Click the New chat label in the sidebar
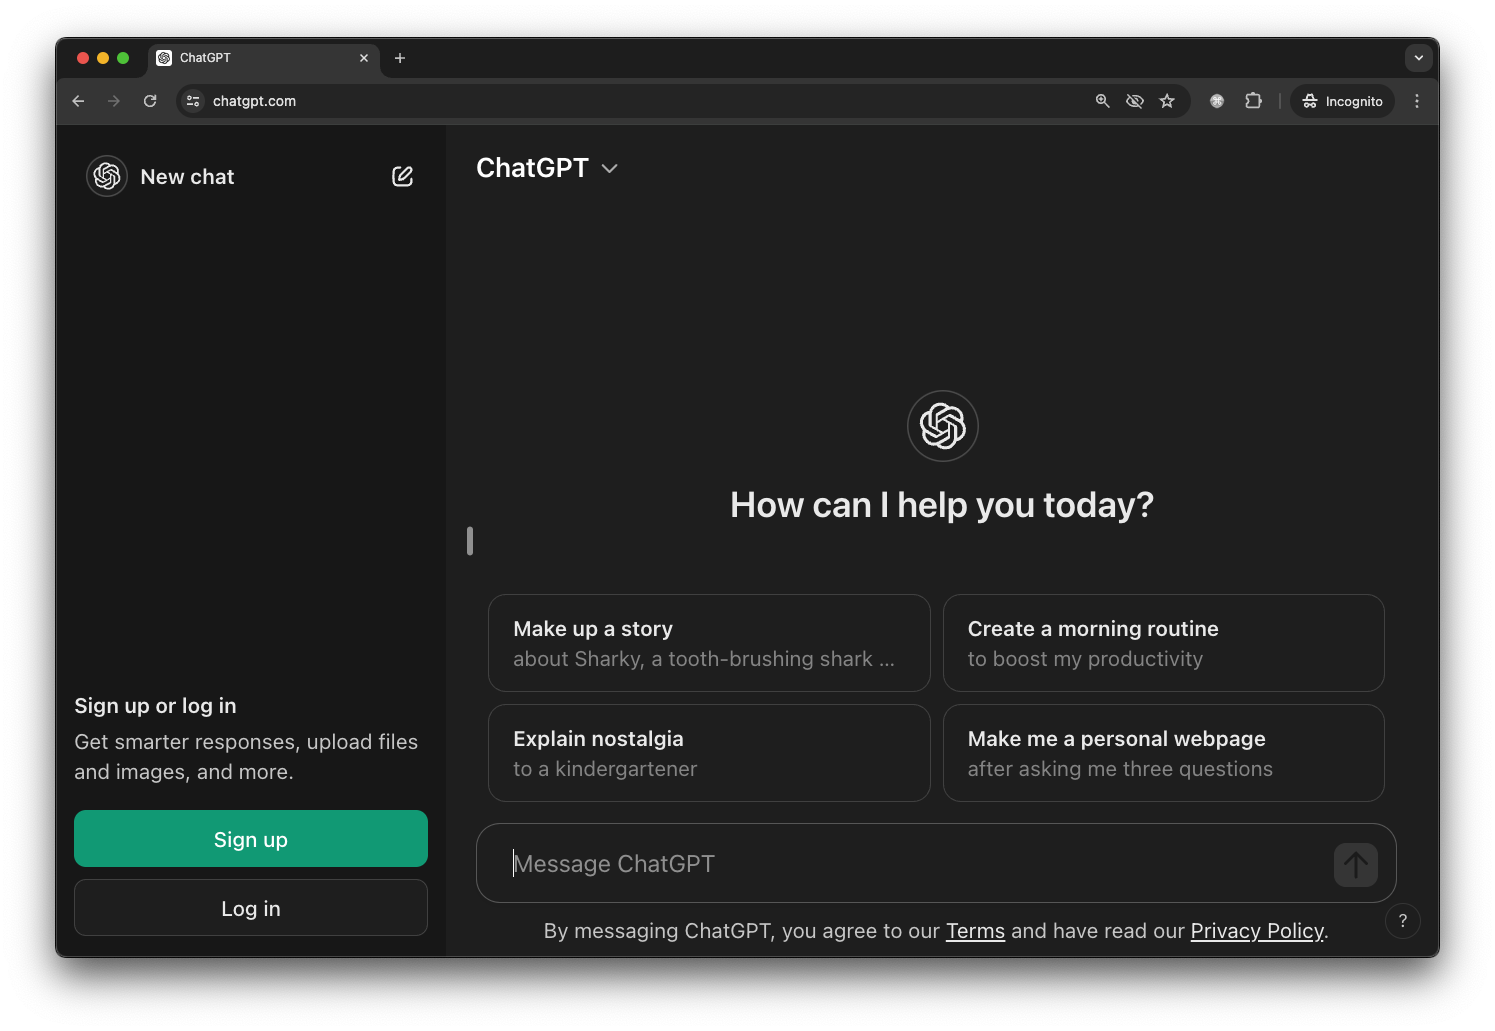Viewport: 1495px width, 1031px height. 187,177
